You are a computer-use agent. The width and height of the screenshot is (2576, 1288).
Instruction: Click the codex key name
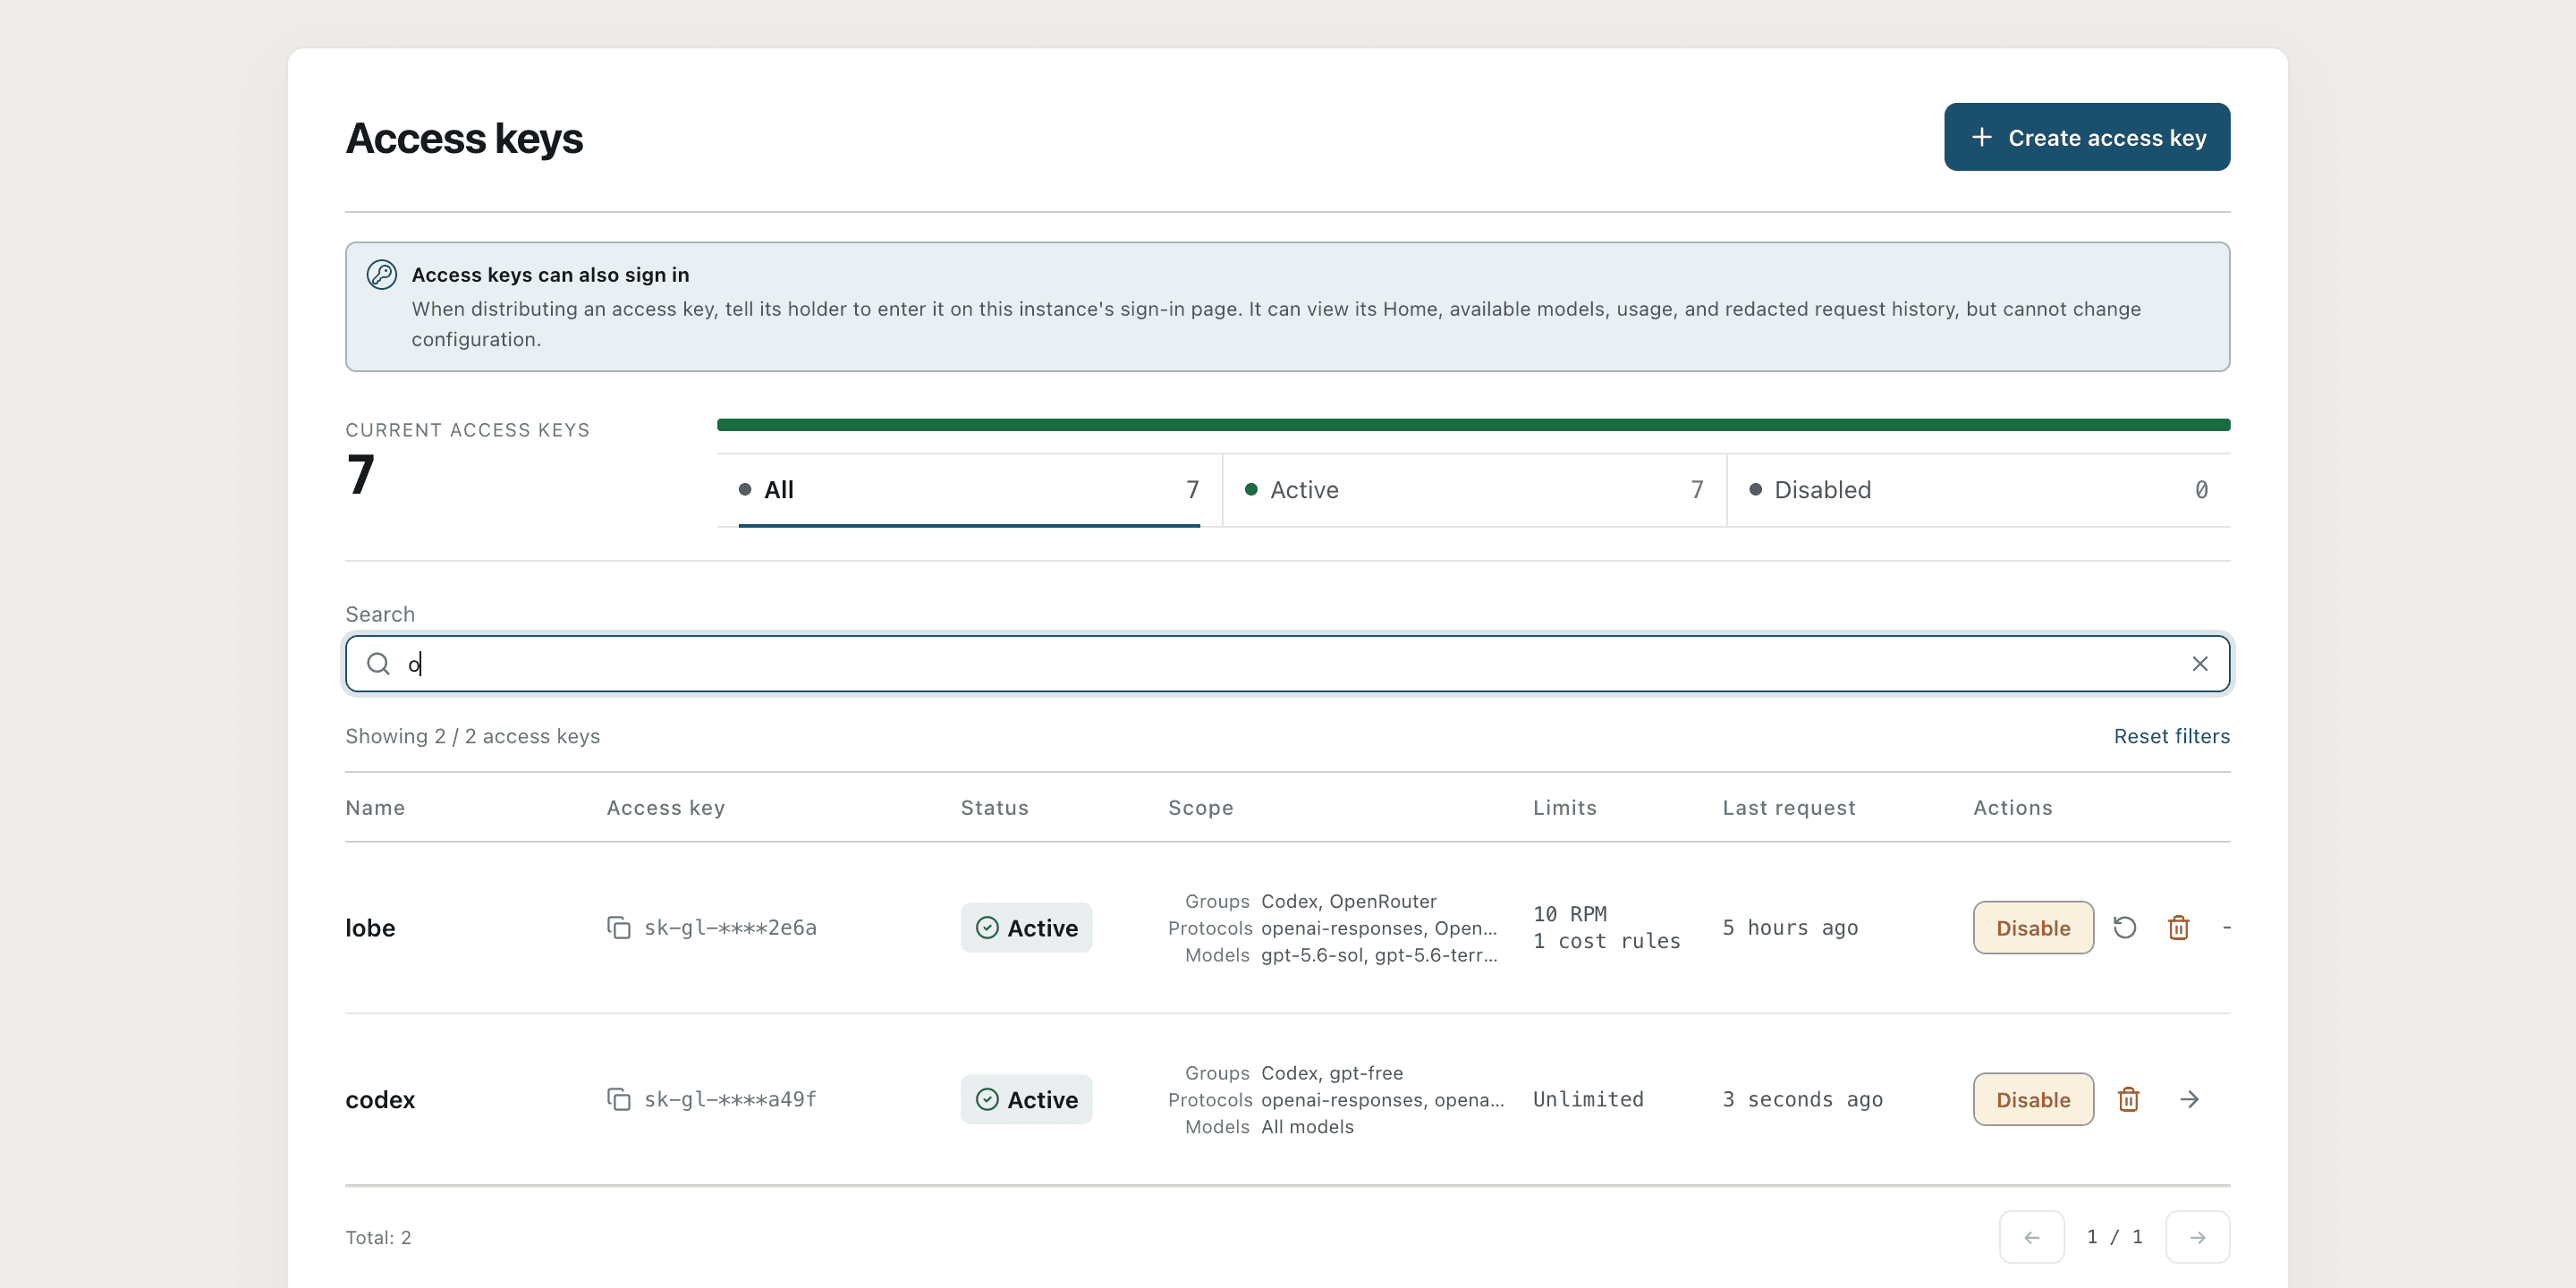[x=380, y=1100]
